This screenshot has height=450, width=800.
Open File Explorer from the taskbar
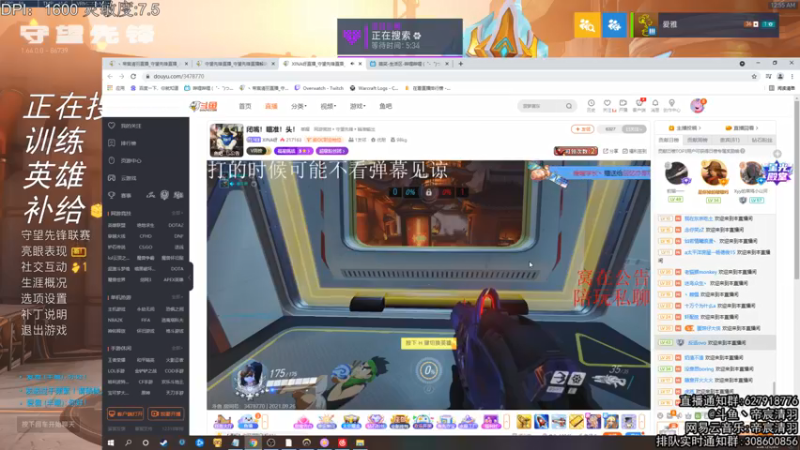pyautogui.click(x=360, y=443)
